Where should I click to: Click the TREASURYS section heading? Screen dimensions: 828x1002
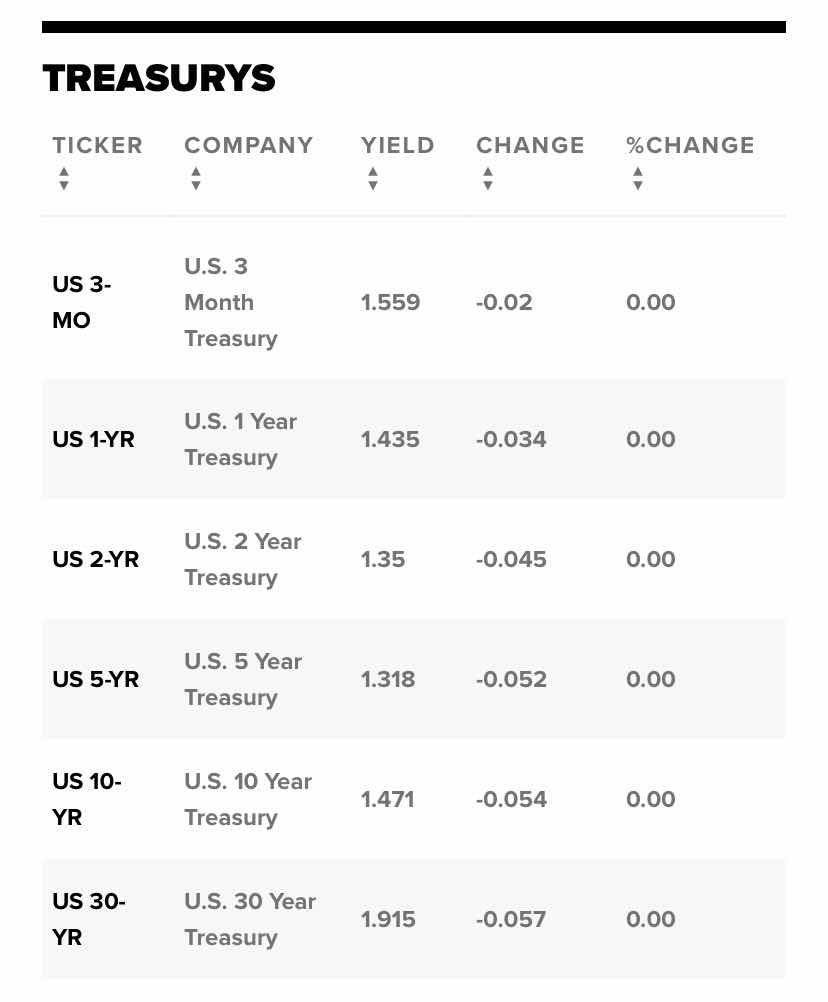[159, 78]
